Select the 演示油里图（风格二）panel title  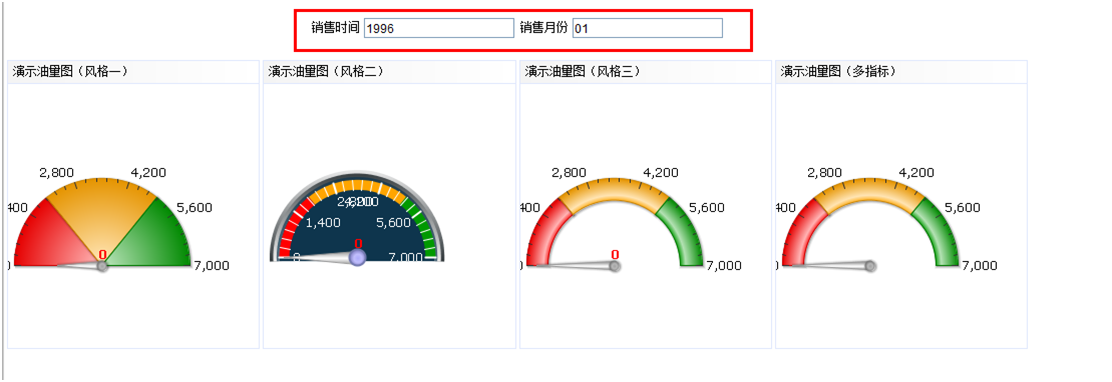coord(327,71)
